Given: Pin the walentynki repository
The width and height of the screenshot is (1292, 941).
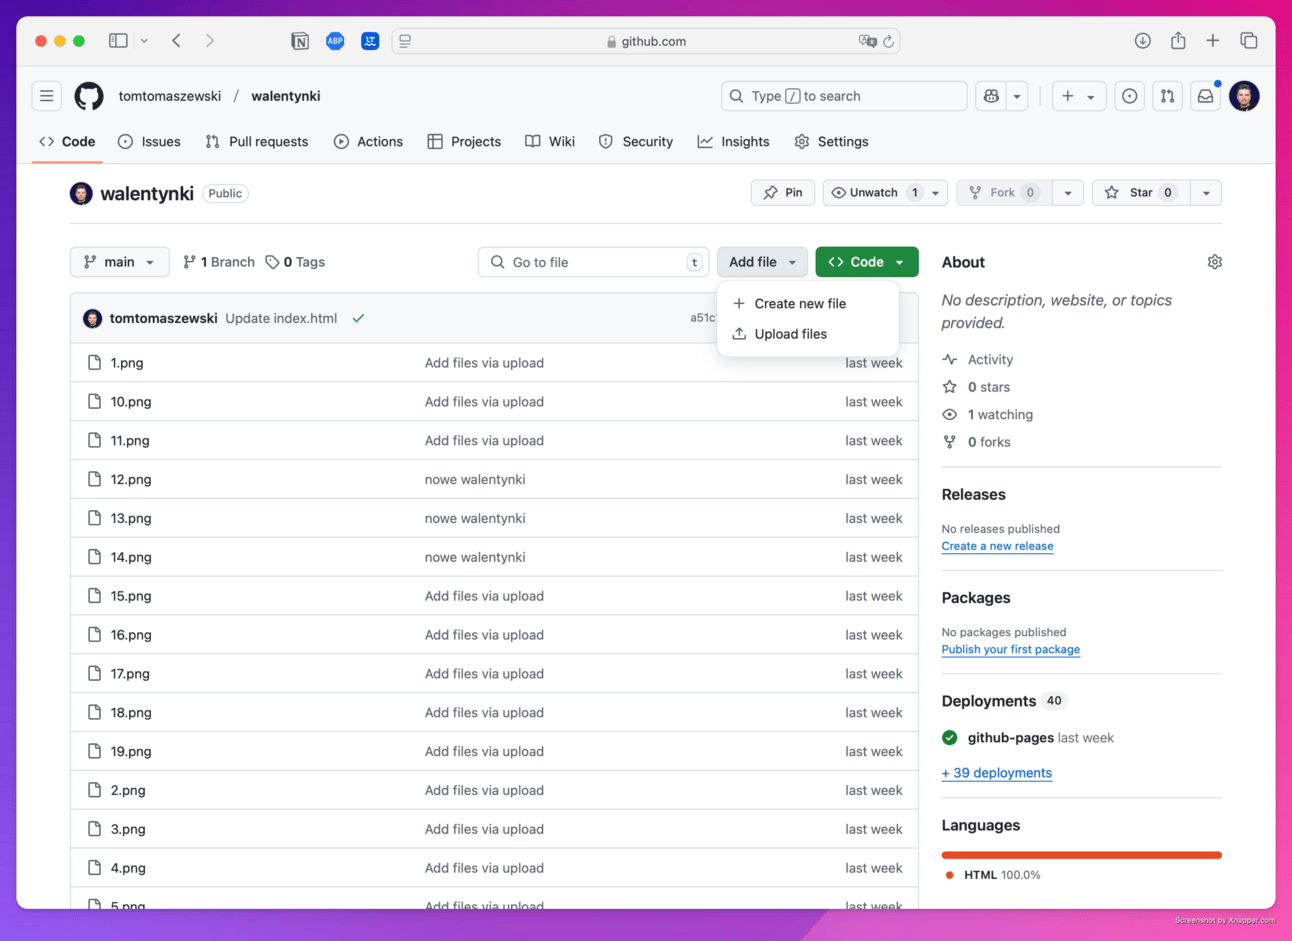Looking at the screenshot, I should tap(782, 192).
